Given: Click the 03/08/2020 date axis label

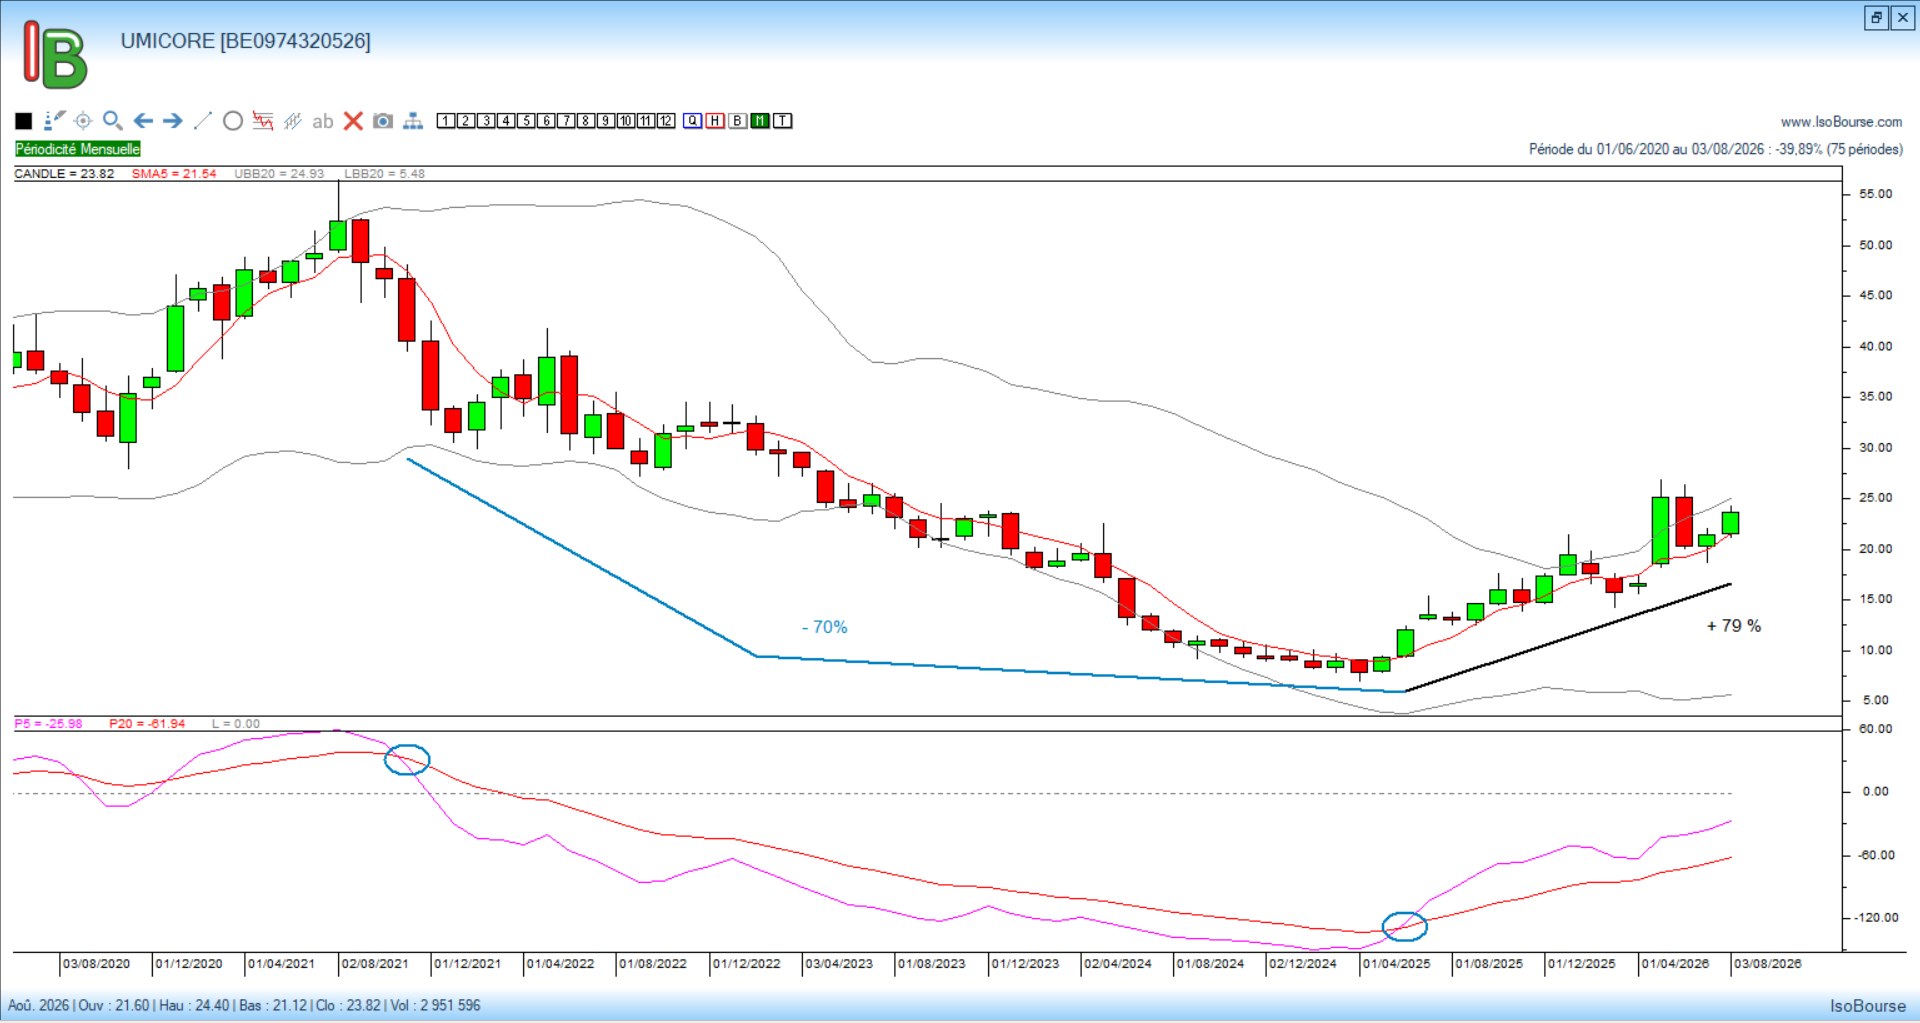Looking at the screenshot, I should pos(96,964).
